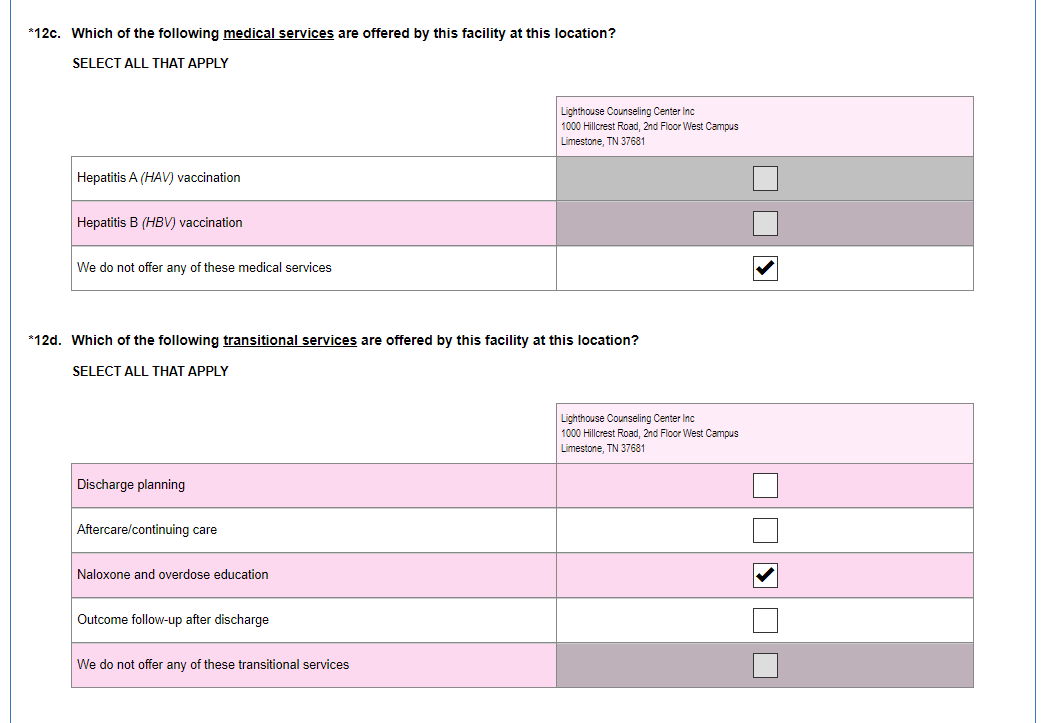The height and width of the screenshot is (723, 1054).
Task: Open the underlined 'medical services' link
Action: [278, 33]
